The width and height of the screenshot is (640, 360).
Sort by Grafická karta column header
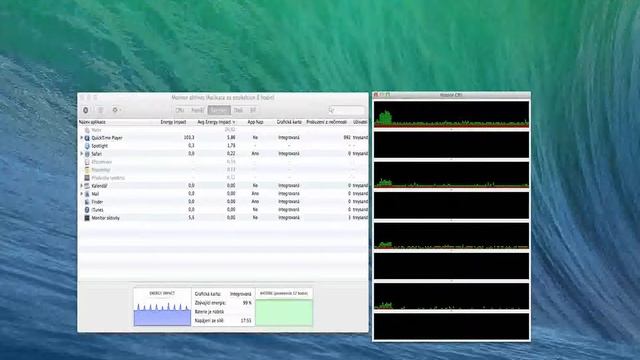(x=289, y=122)
